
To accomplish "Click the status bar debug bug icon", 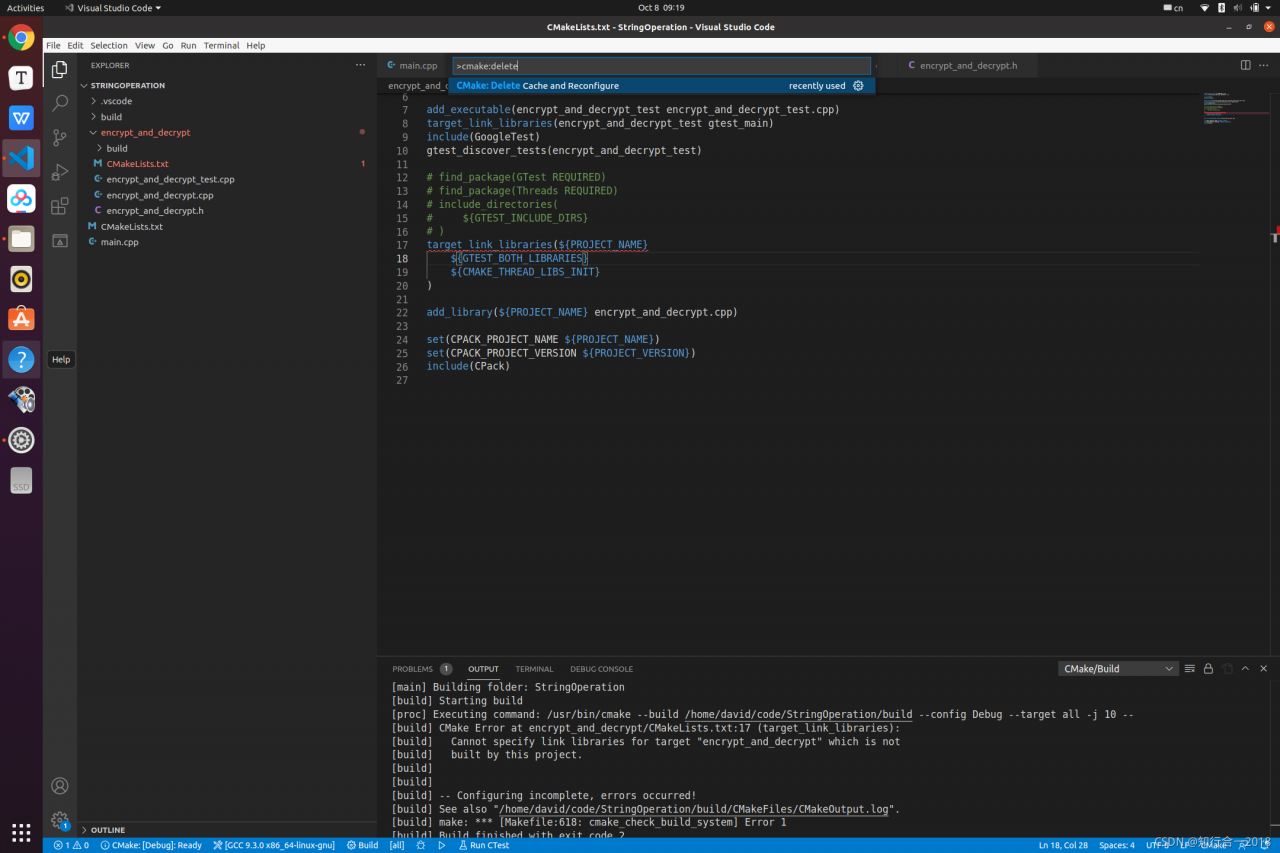I will (421, 845).
